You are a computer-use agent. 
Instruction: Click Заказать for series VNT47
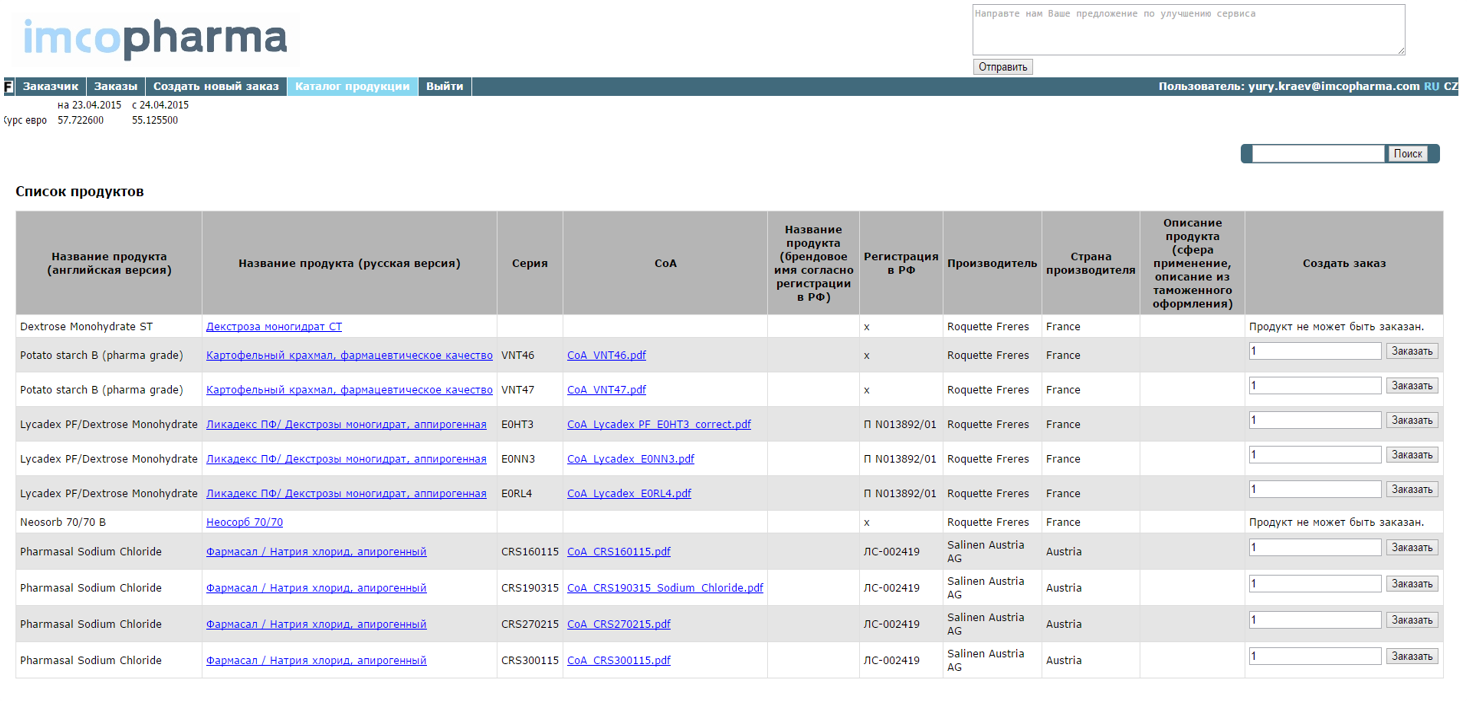1411,386
